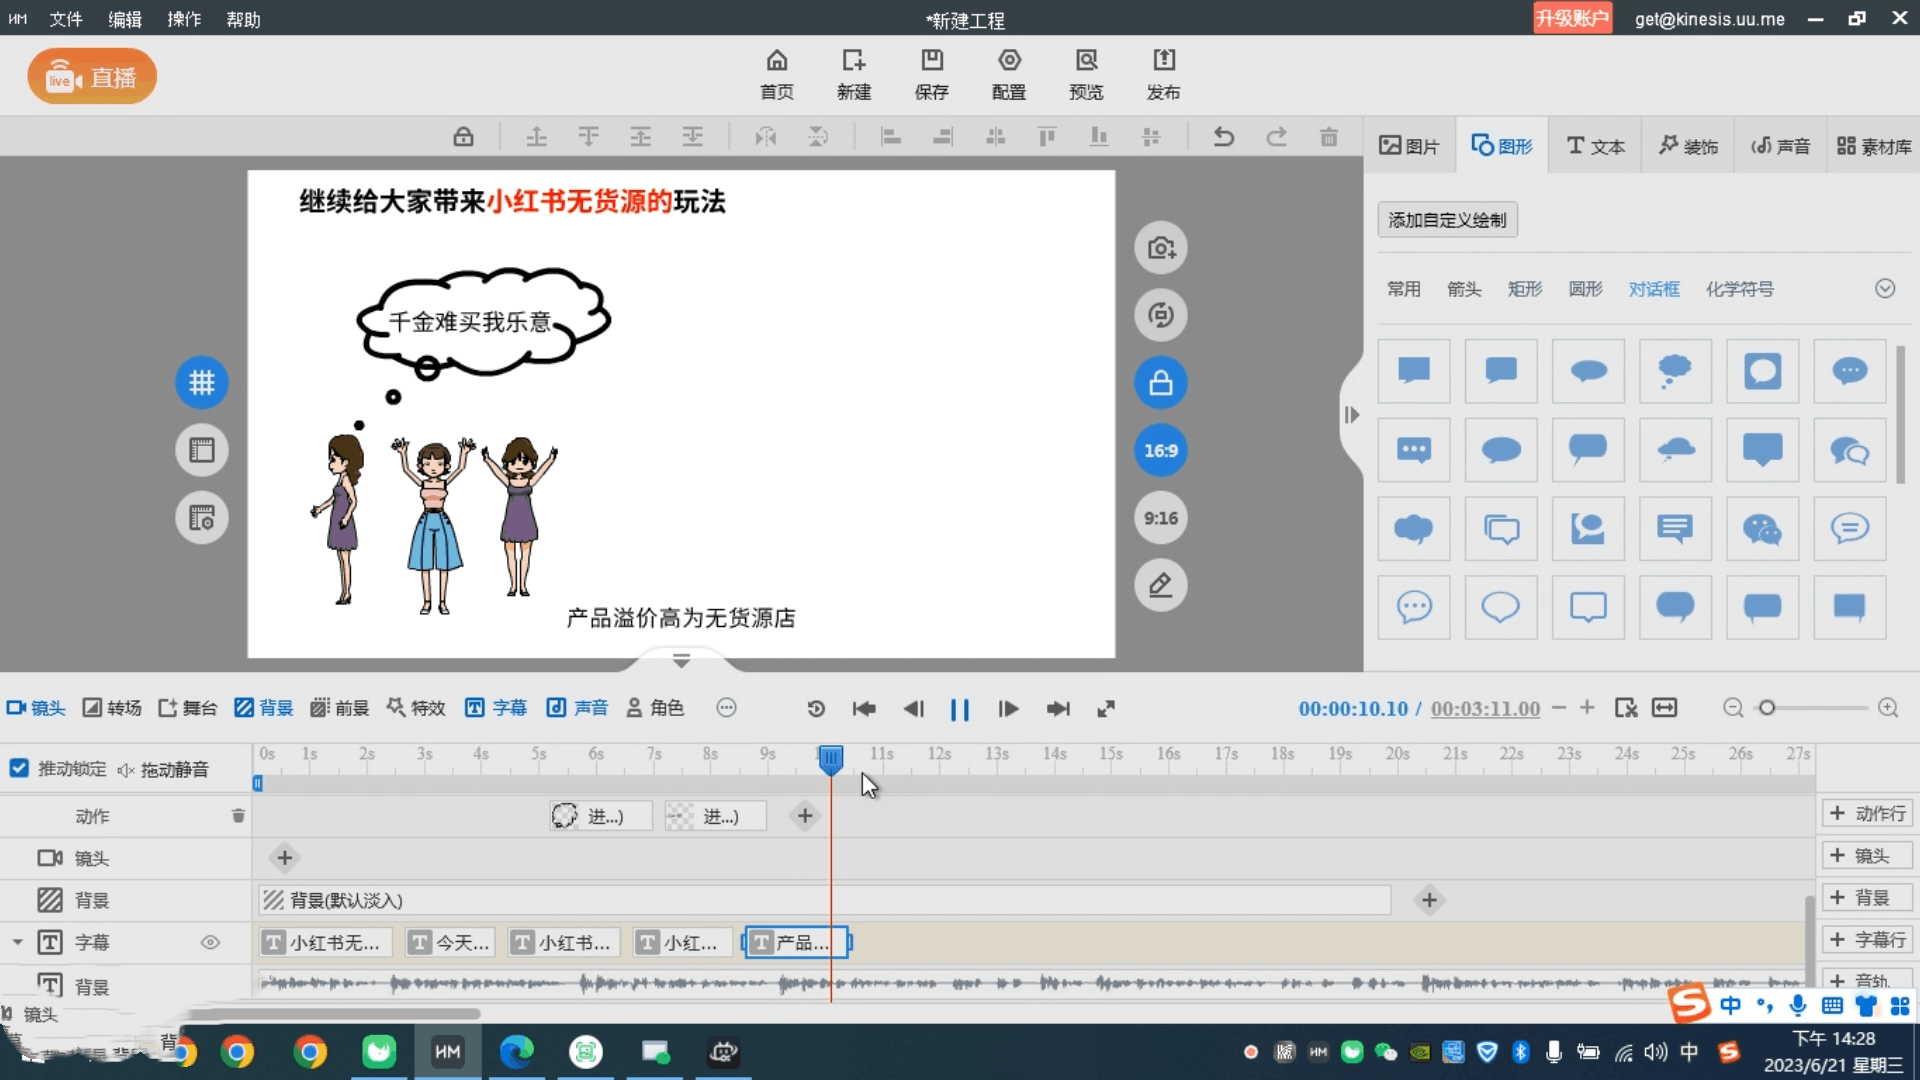
Task: Click the 直播 live broadcast button
Action: tap(92, 77)
